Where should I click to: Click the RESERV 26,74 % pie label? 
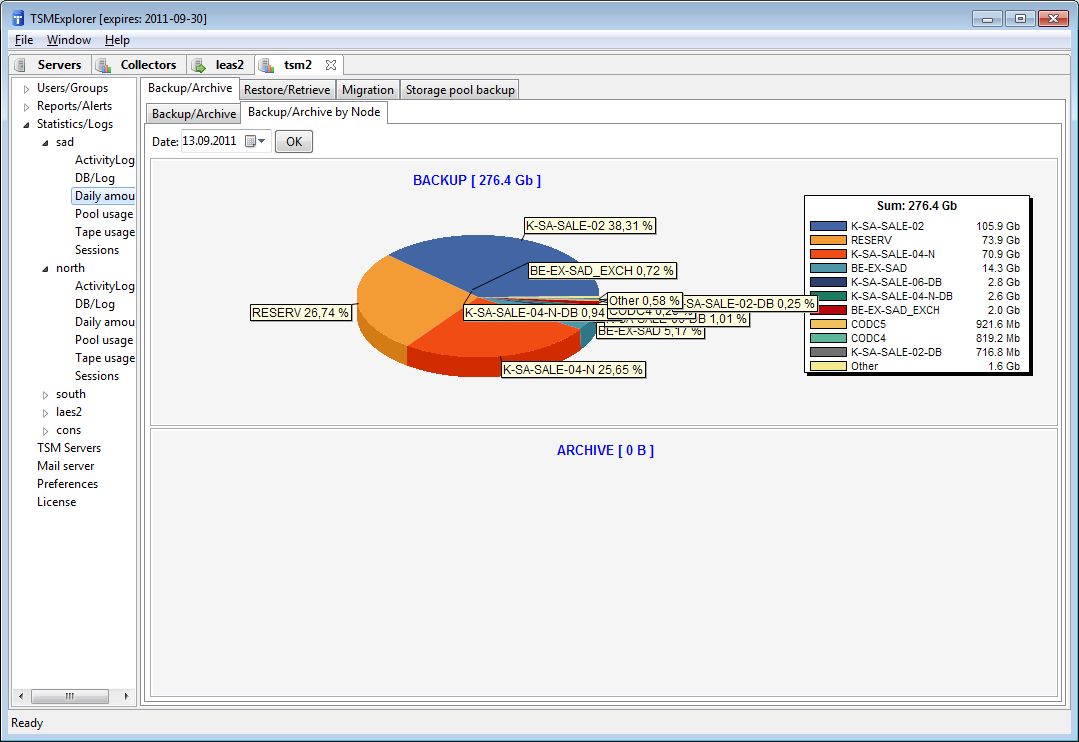(x=300, y=312)
